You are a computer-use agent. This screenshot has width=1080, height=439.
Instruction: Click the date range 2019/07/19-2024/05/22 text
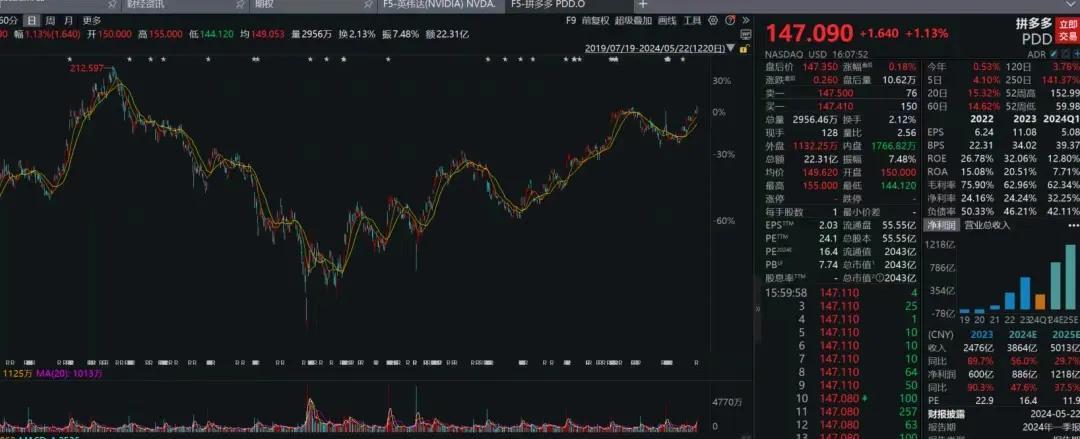[654, 48]
